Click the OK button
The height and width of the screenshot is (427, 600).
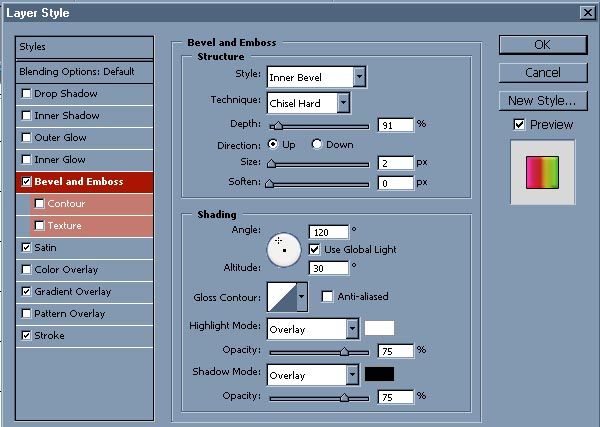(543, 45)
